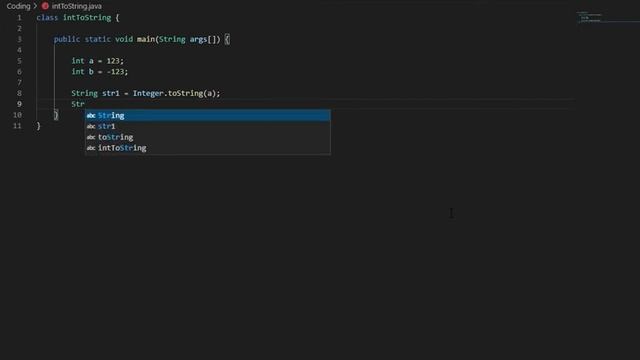Click line number 8 in gutter
The width and height of the screenshot is (640, 360).
19,93
